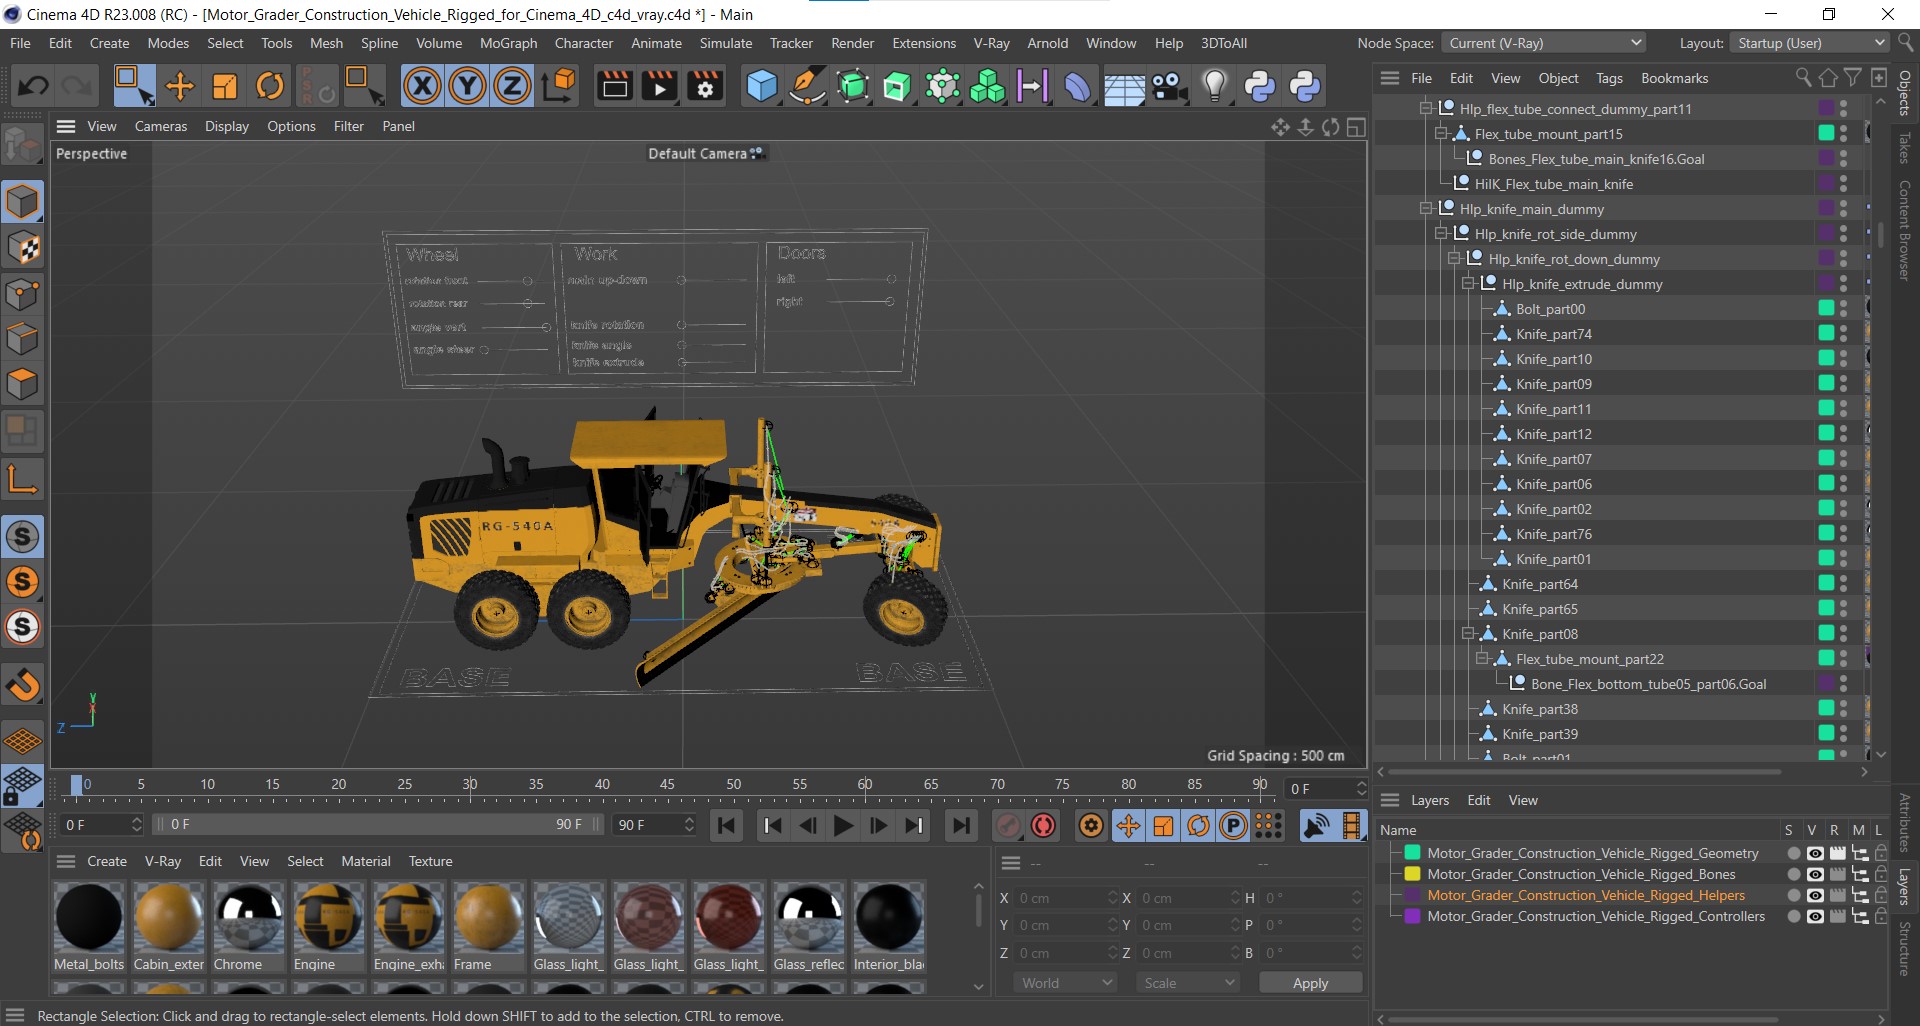Open the V-Ray menu
Image resolution: width=1920 pixels, height=1026 pixels.
point(991,43)
